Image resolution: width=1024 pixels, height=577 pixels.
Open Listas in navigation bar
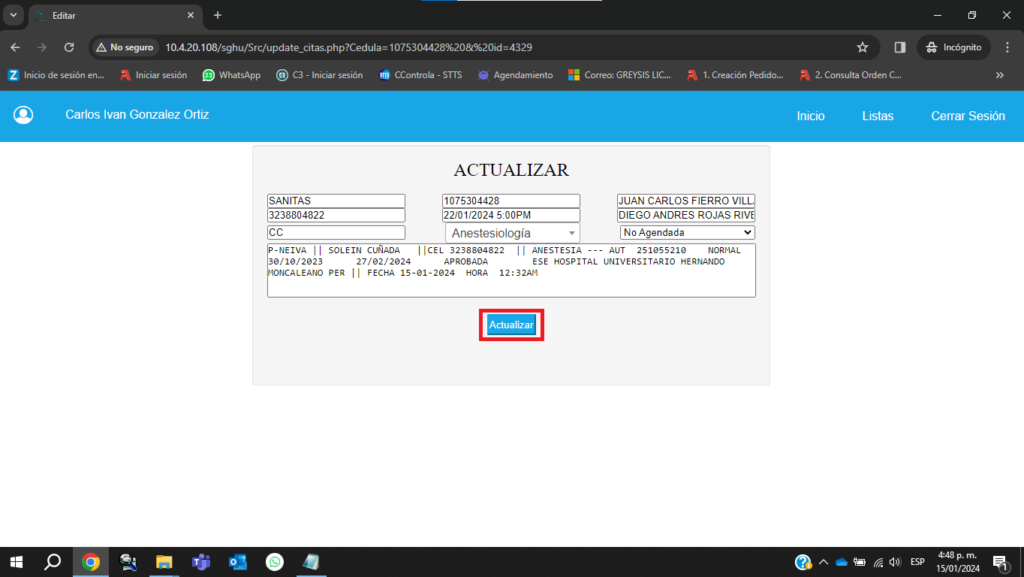pos(877,116)
